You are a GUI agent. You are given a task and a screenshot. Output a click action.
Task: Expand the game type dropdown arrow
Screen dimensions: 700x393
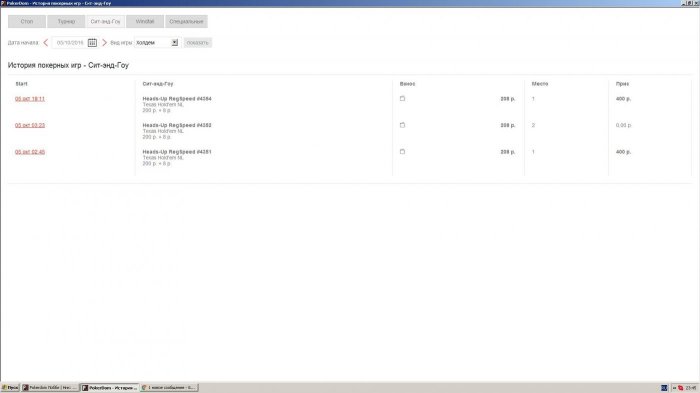(x=175, y=42)
